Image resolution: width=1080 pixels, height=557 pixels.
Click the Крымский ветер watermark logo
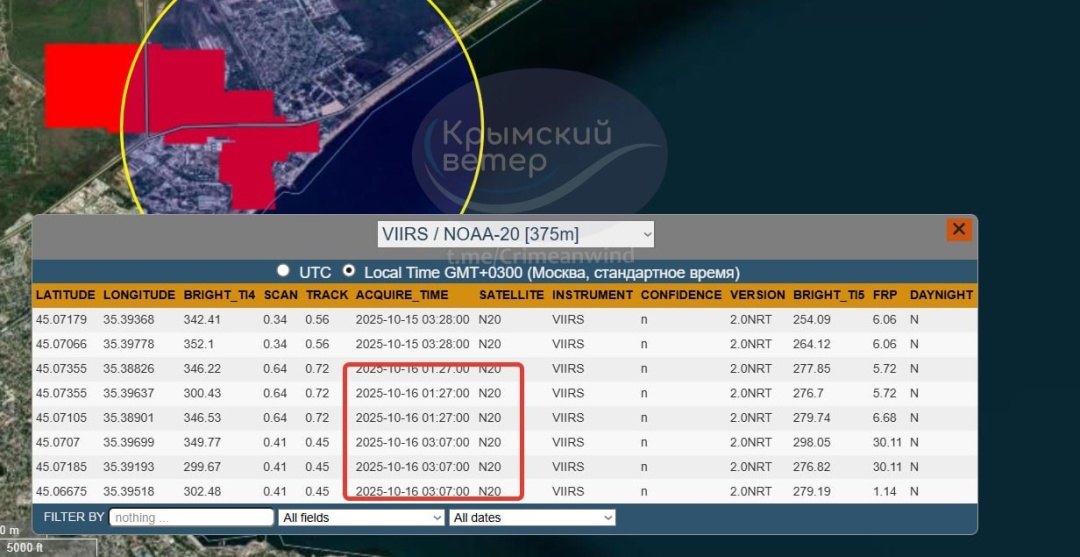click(525, 147)
